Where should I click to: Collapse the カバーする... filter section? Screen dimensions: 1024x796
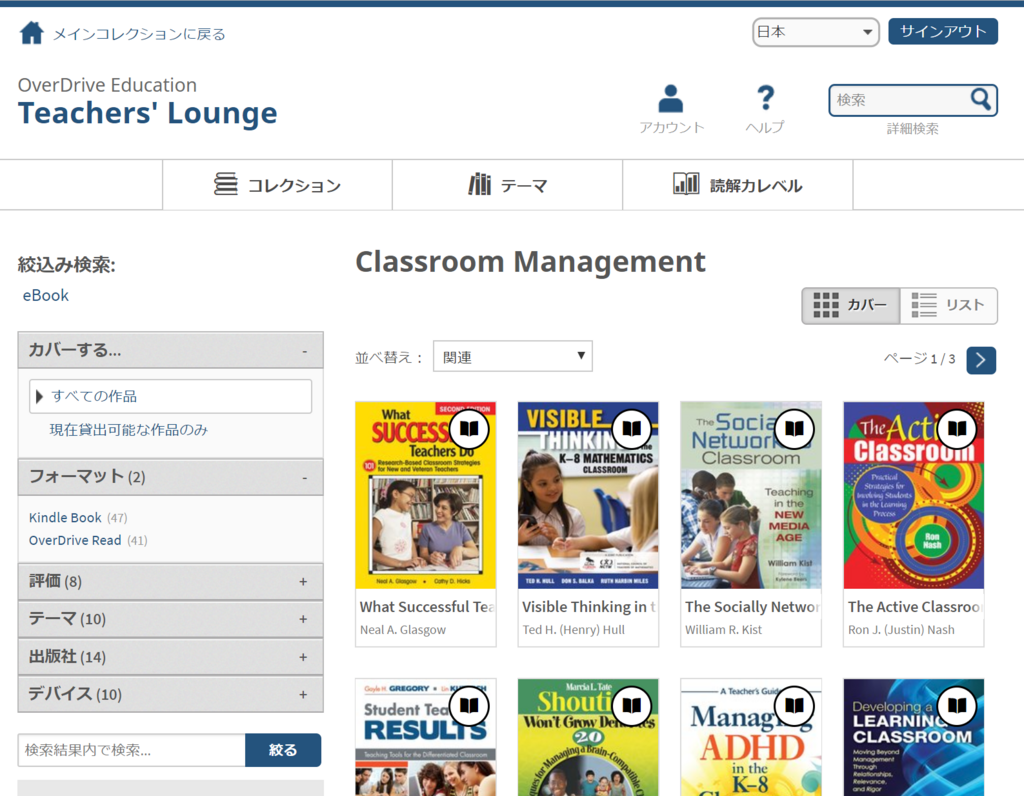click(x=170, y=350)
